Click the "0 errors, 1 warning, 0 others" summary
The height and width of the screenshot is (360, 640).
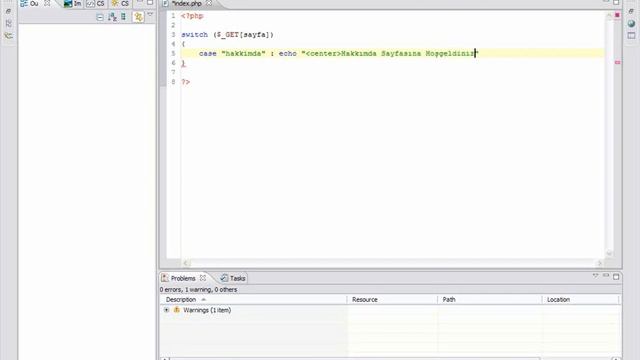[198, 289]
